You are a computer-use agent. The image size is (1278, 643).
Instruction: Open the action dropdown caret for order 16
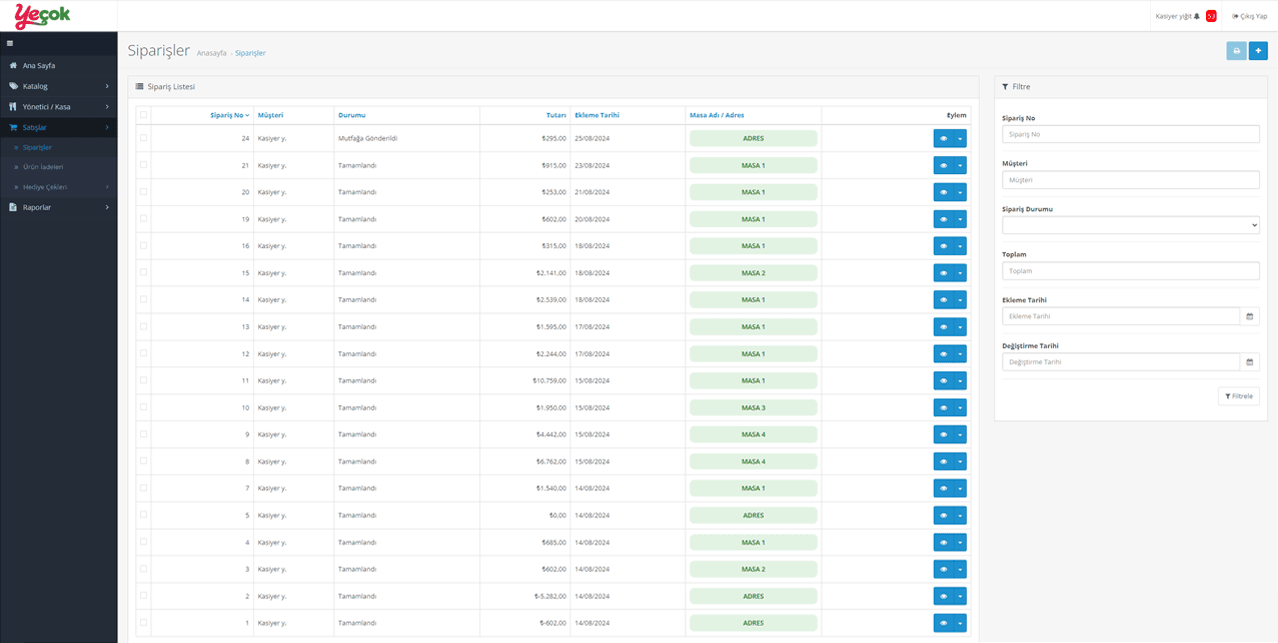(x=960, y=246)
